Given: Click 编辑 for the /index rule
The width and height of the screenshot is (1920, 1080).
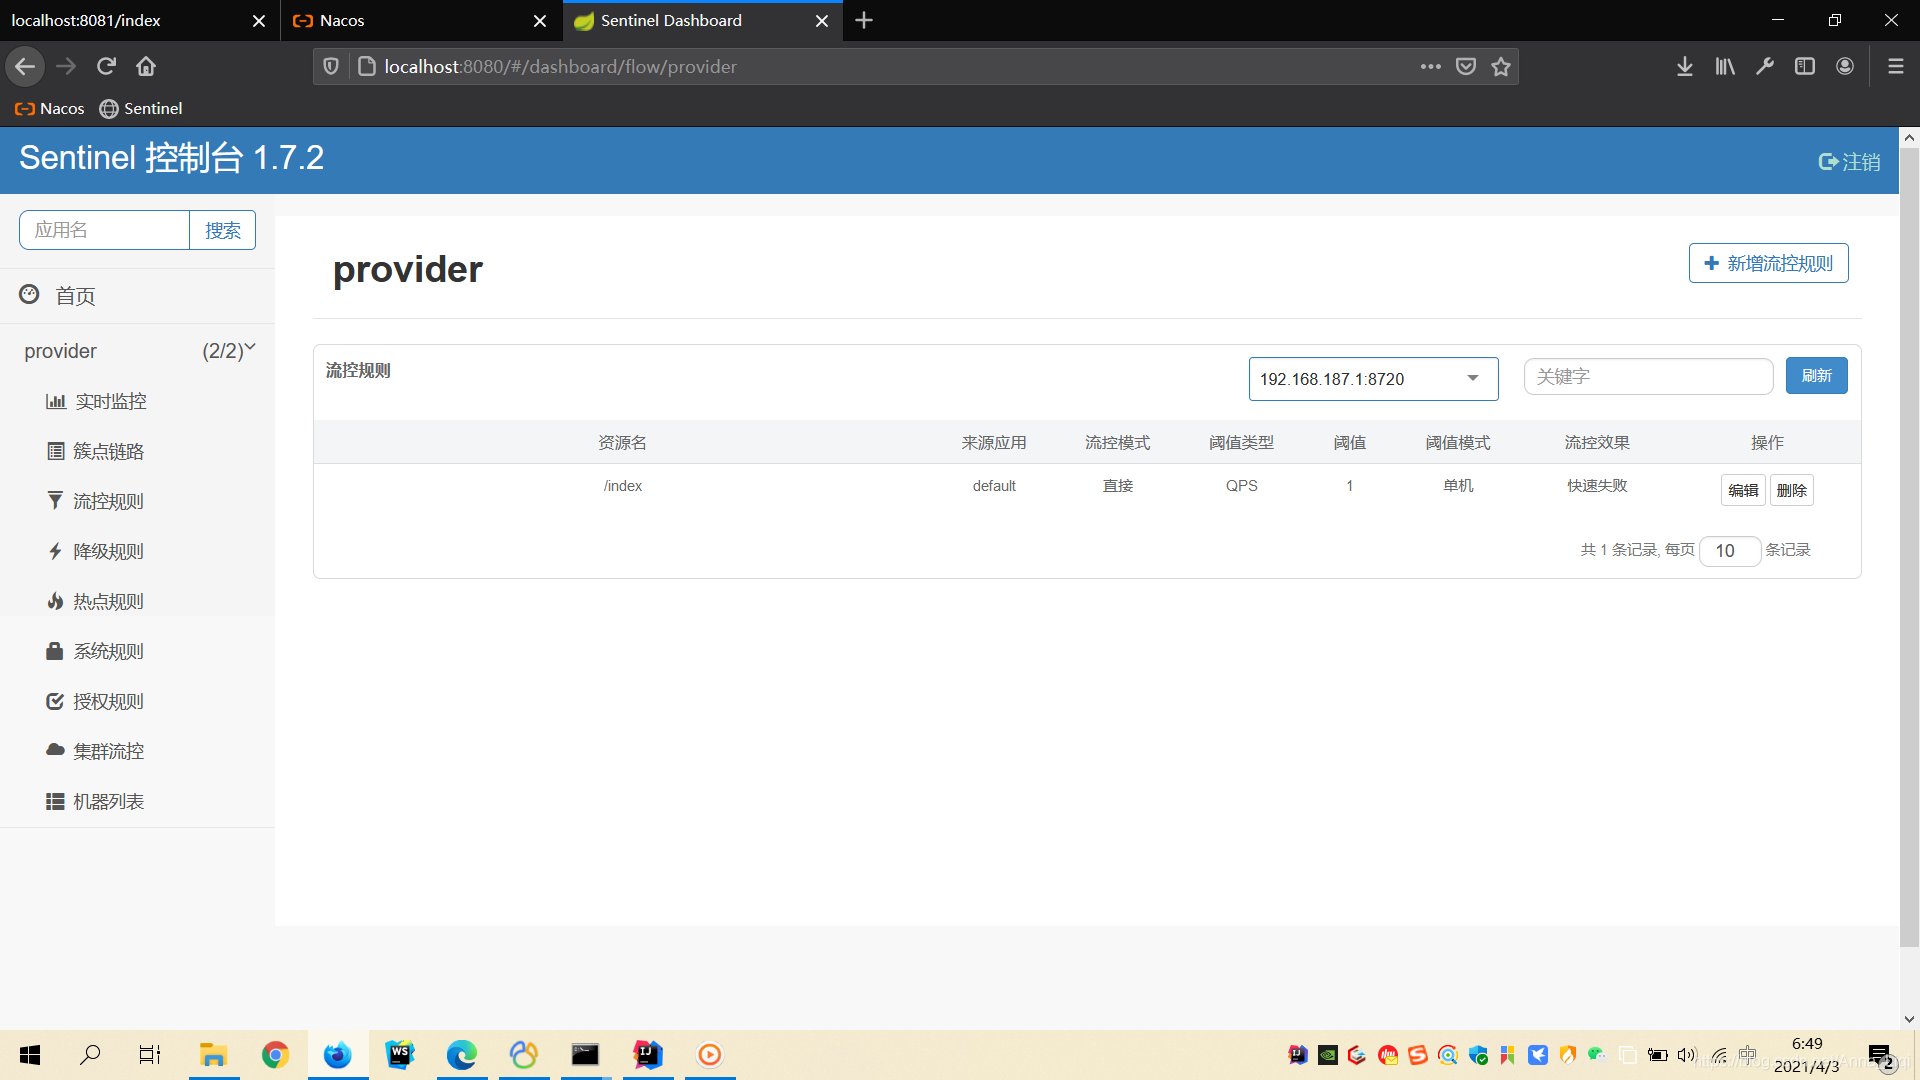Looking at the screenshot, I should click(1743, 490).
